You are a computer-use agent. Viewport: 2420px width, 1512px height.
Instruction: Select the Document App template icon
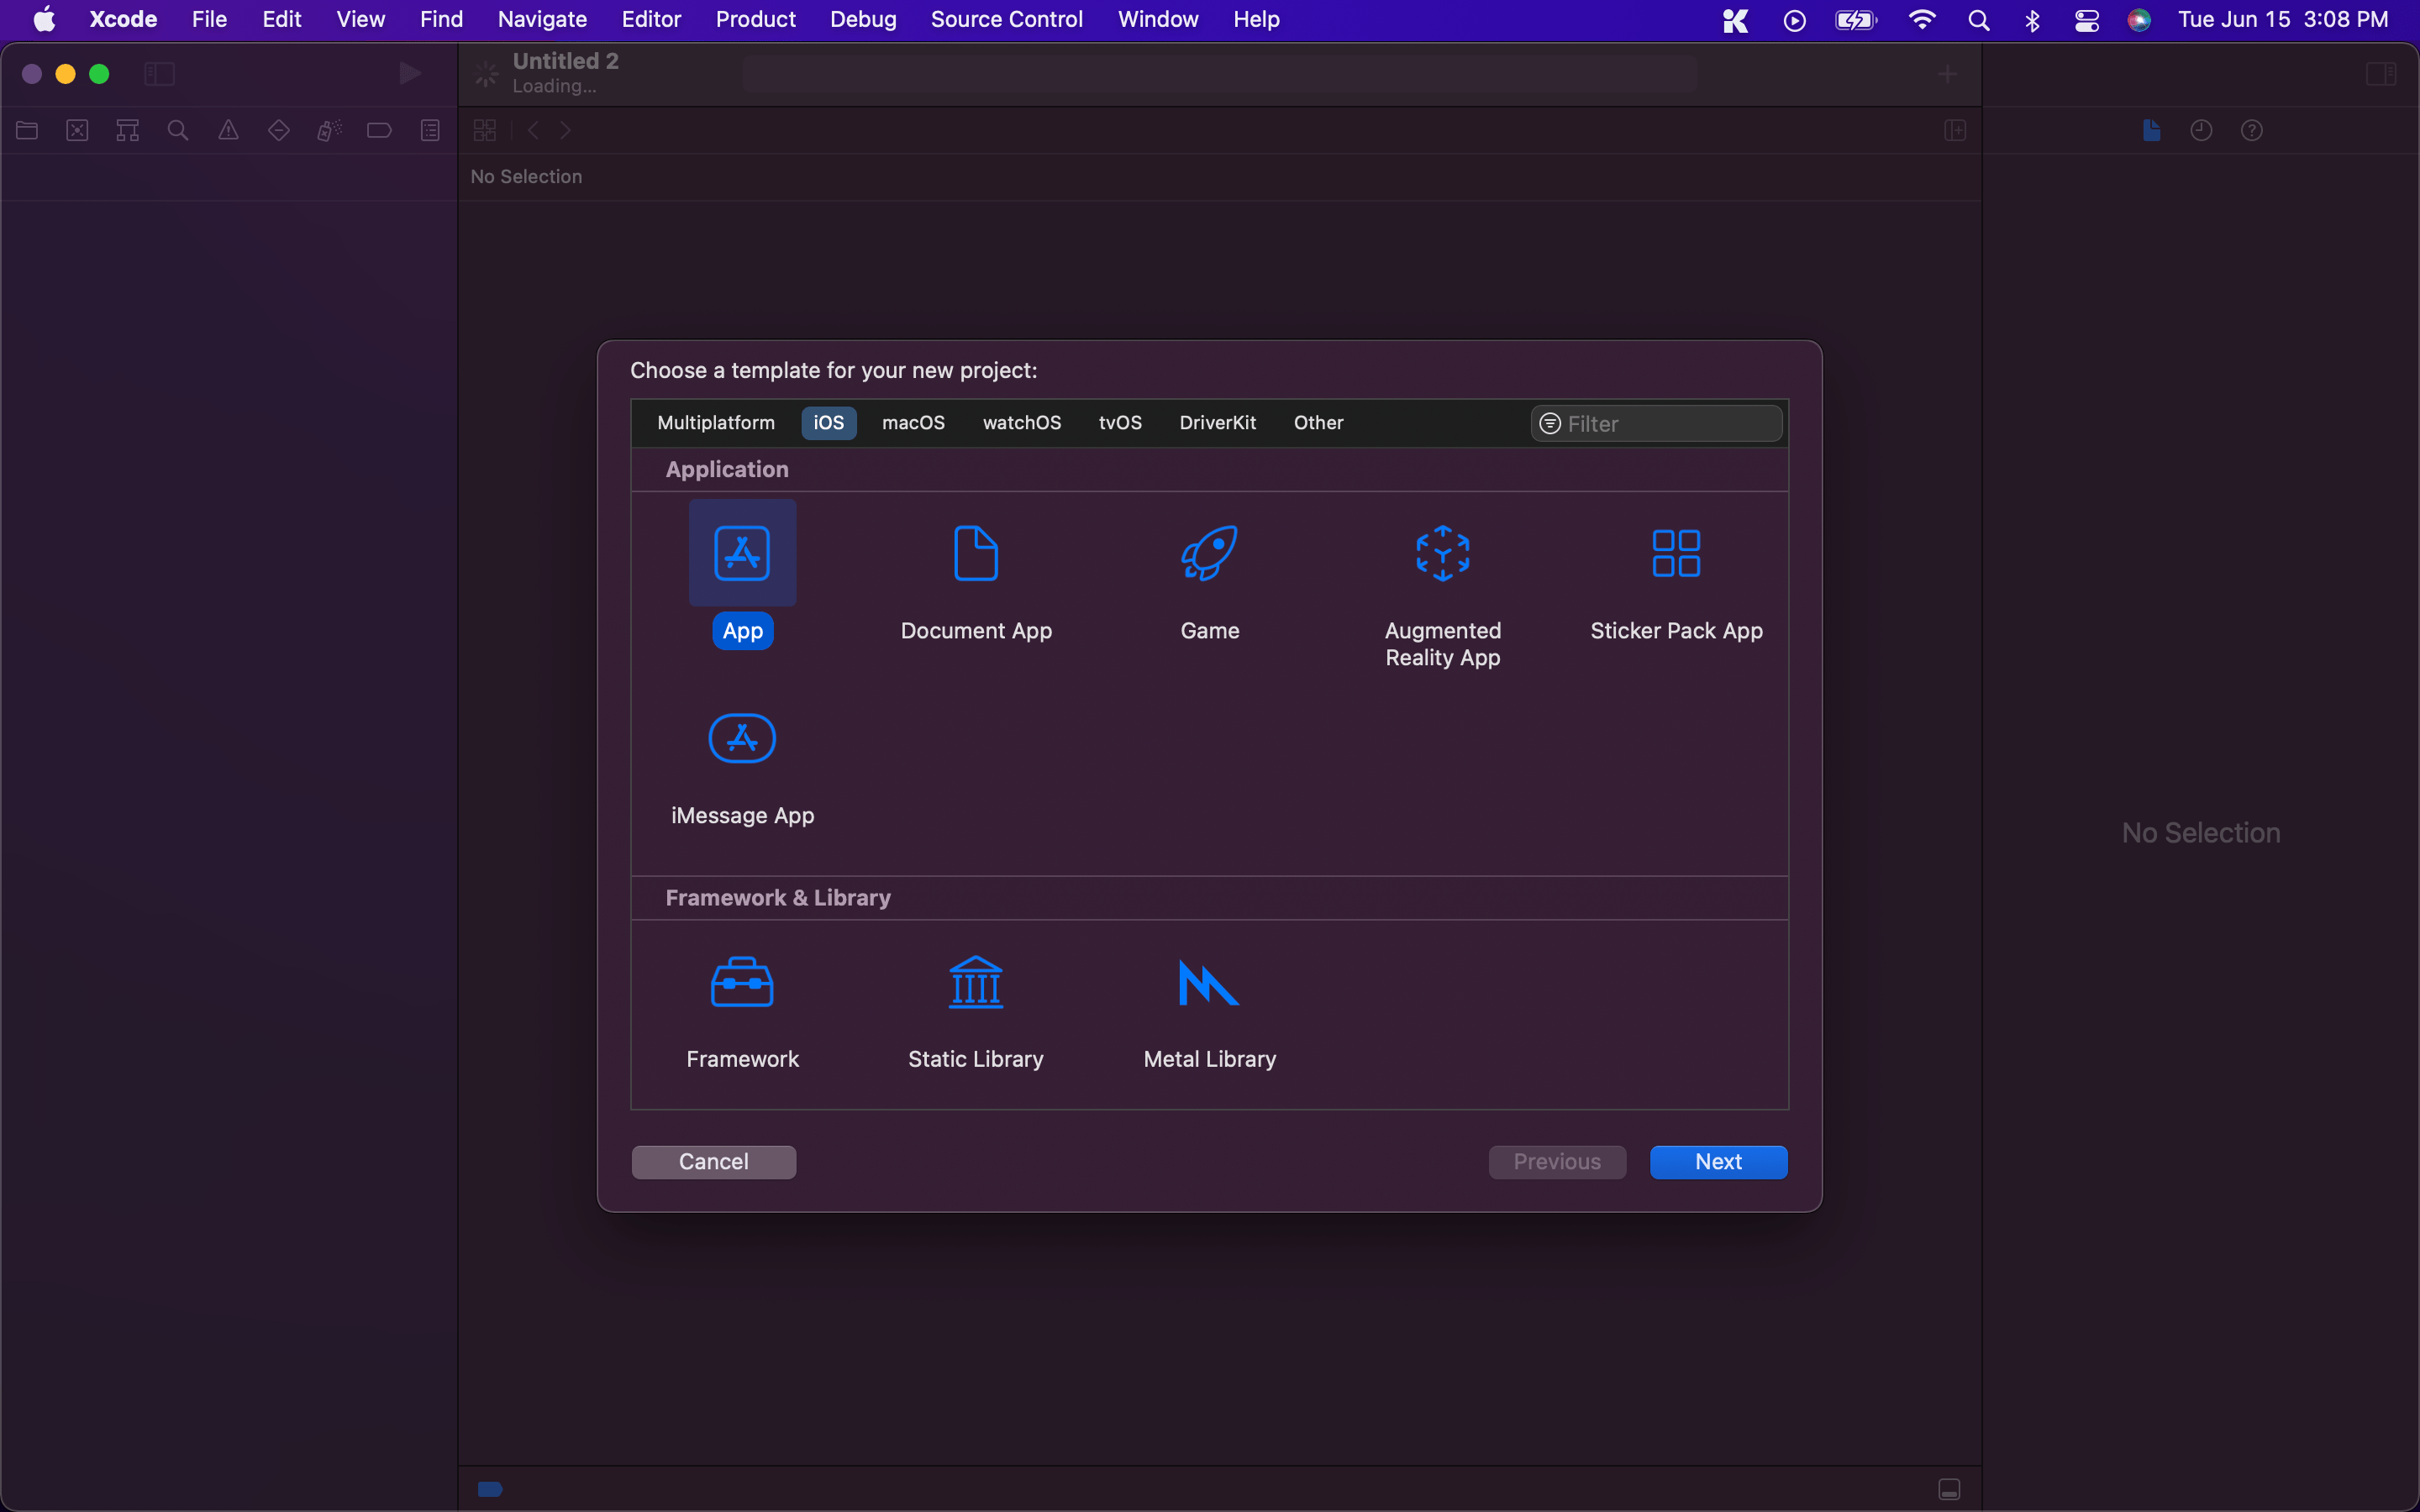click(975, 553)
